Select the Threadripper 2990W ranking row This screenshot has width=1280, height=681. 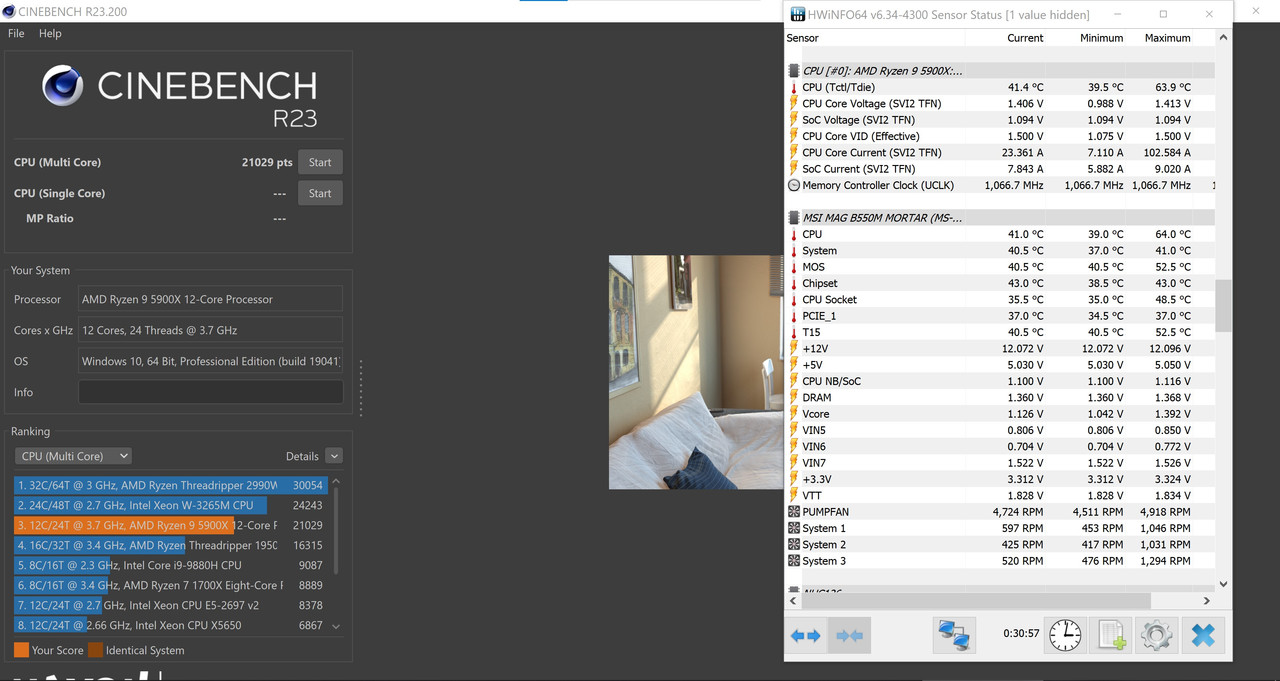tap(170, 485)
